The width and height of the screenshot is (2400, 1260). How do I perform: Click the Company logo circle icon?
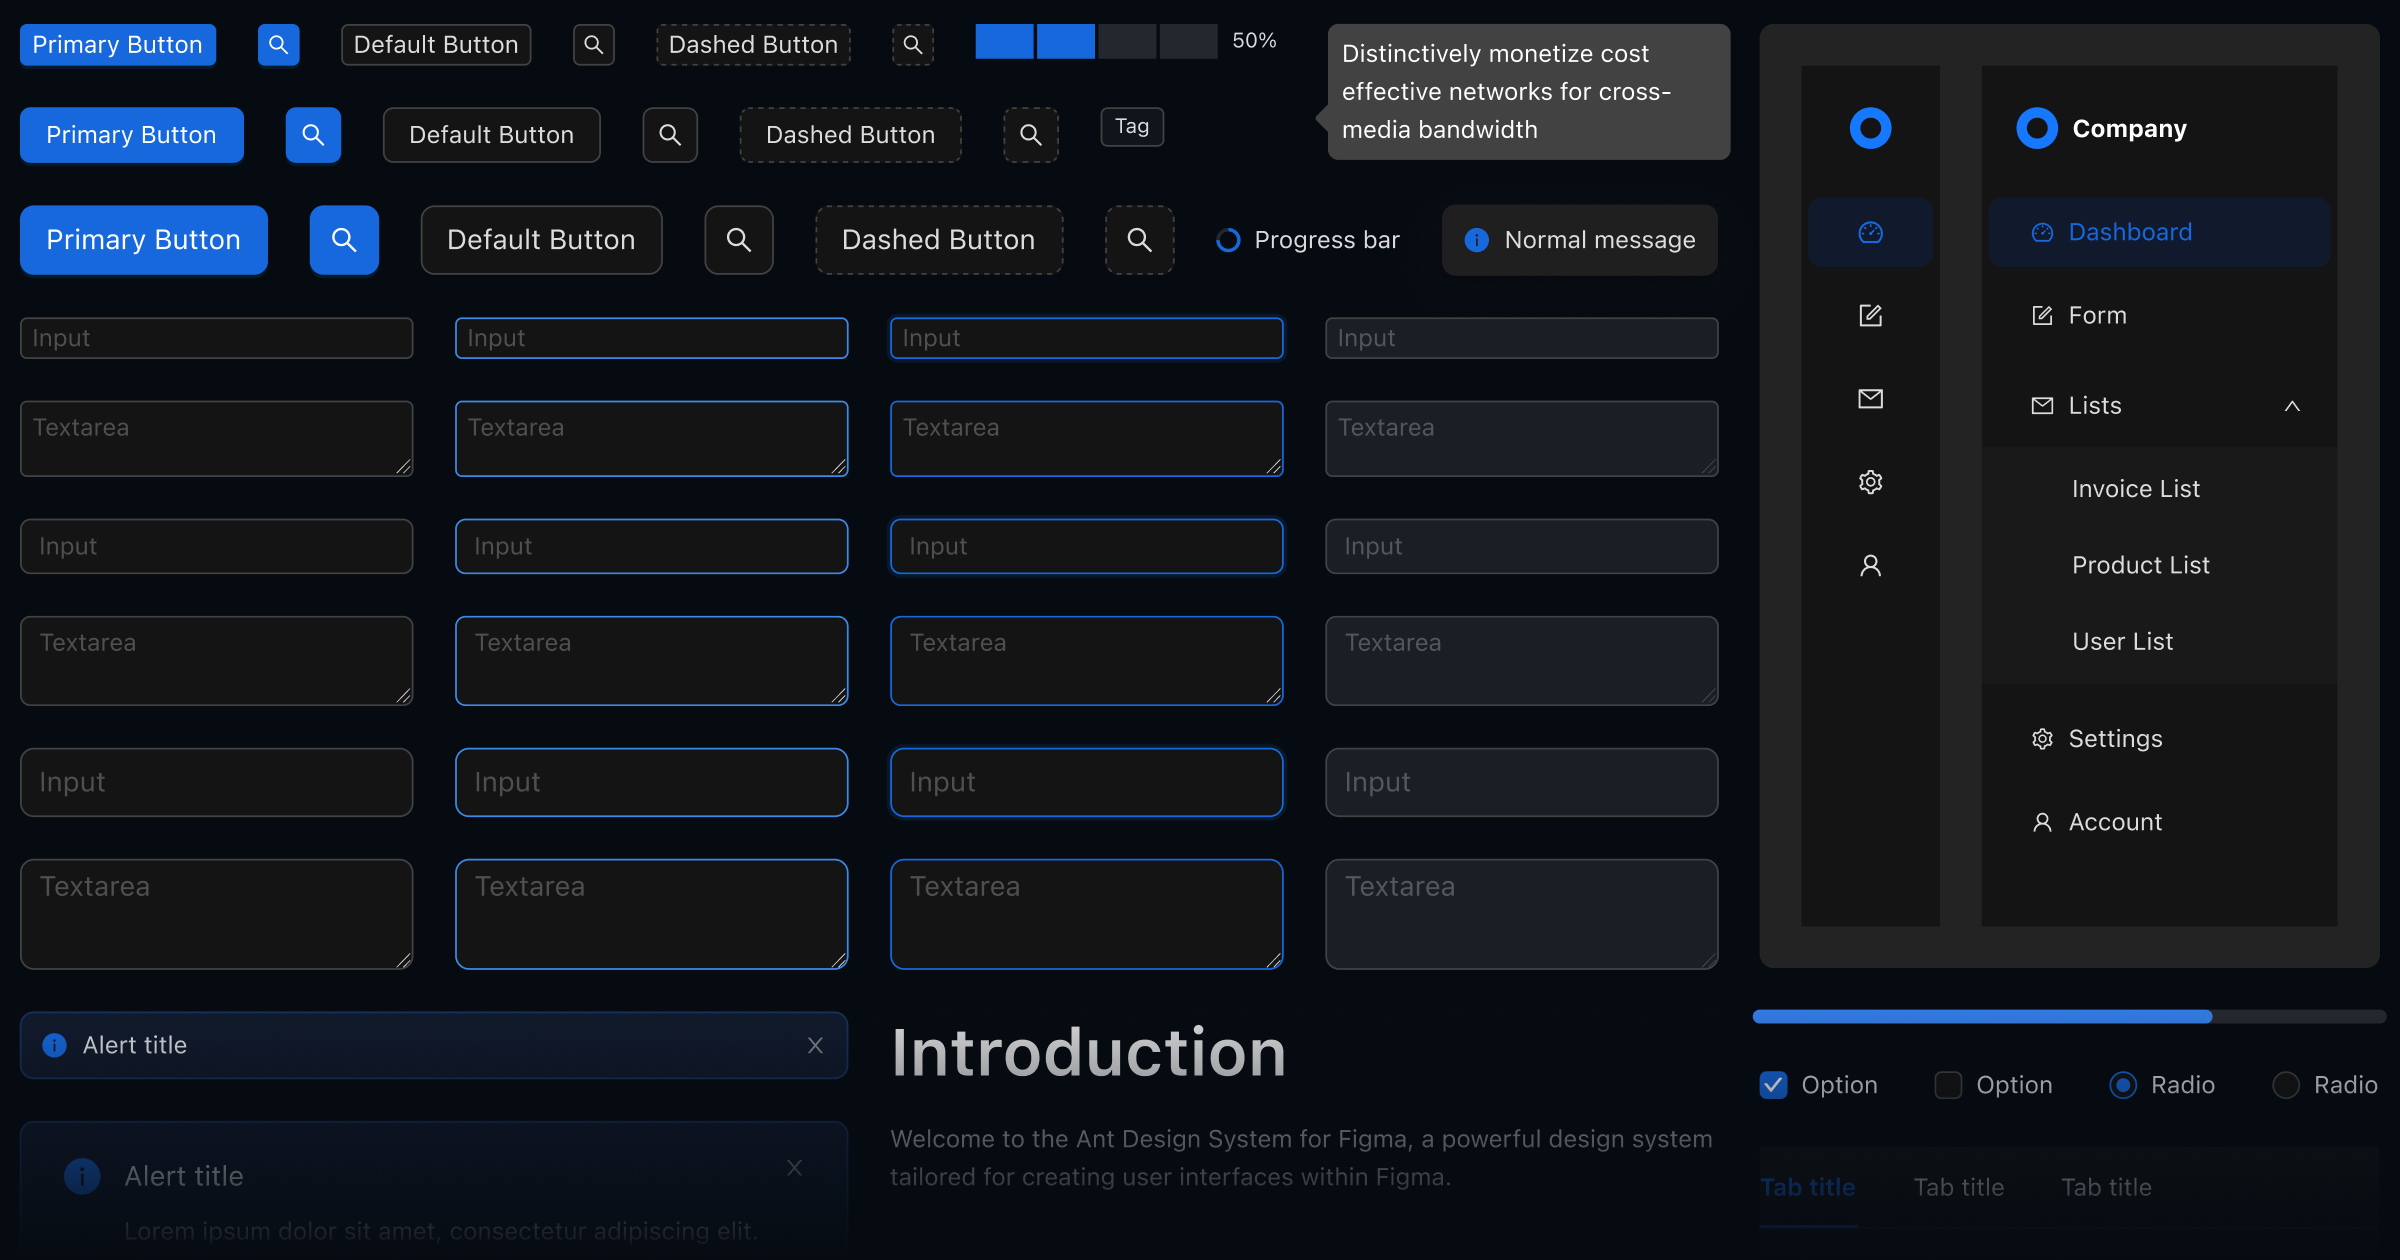2037,127
